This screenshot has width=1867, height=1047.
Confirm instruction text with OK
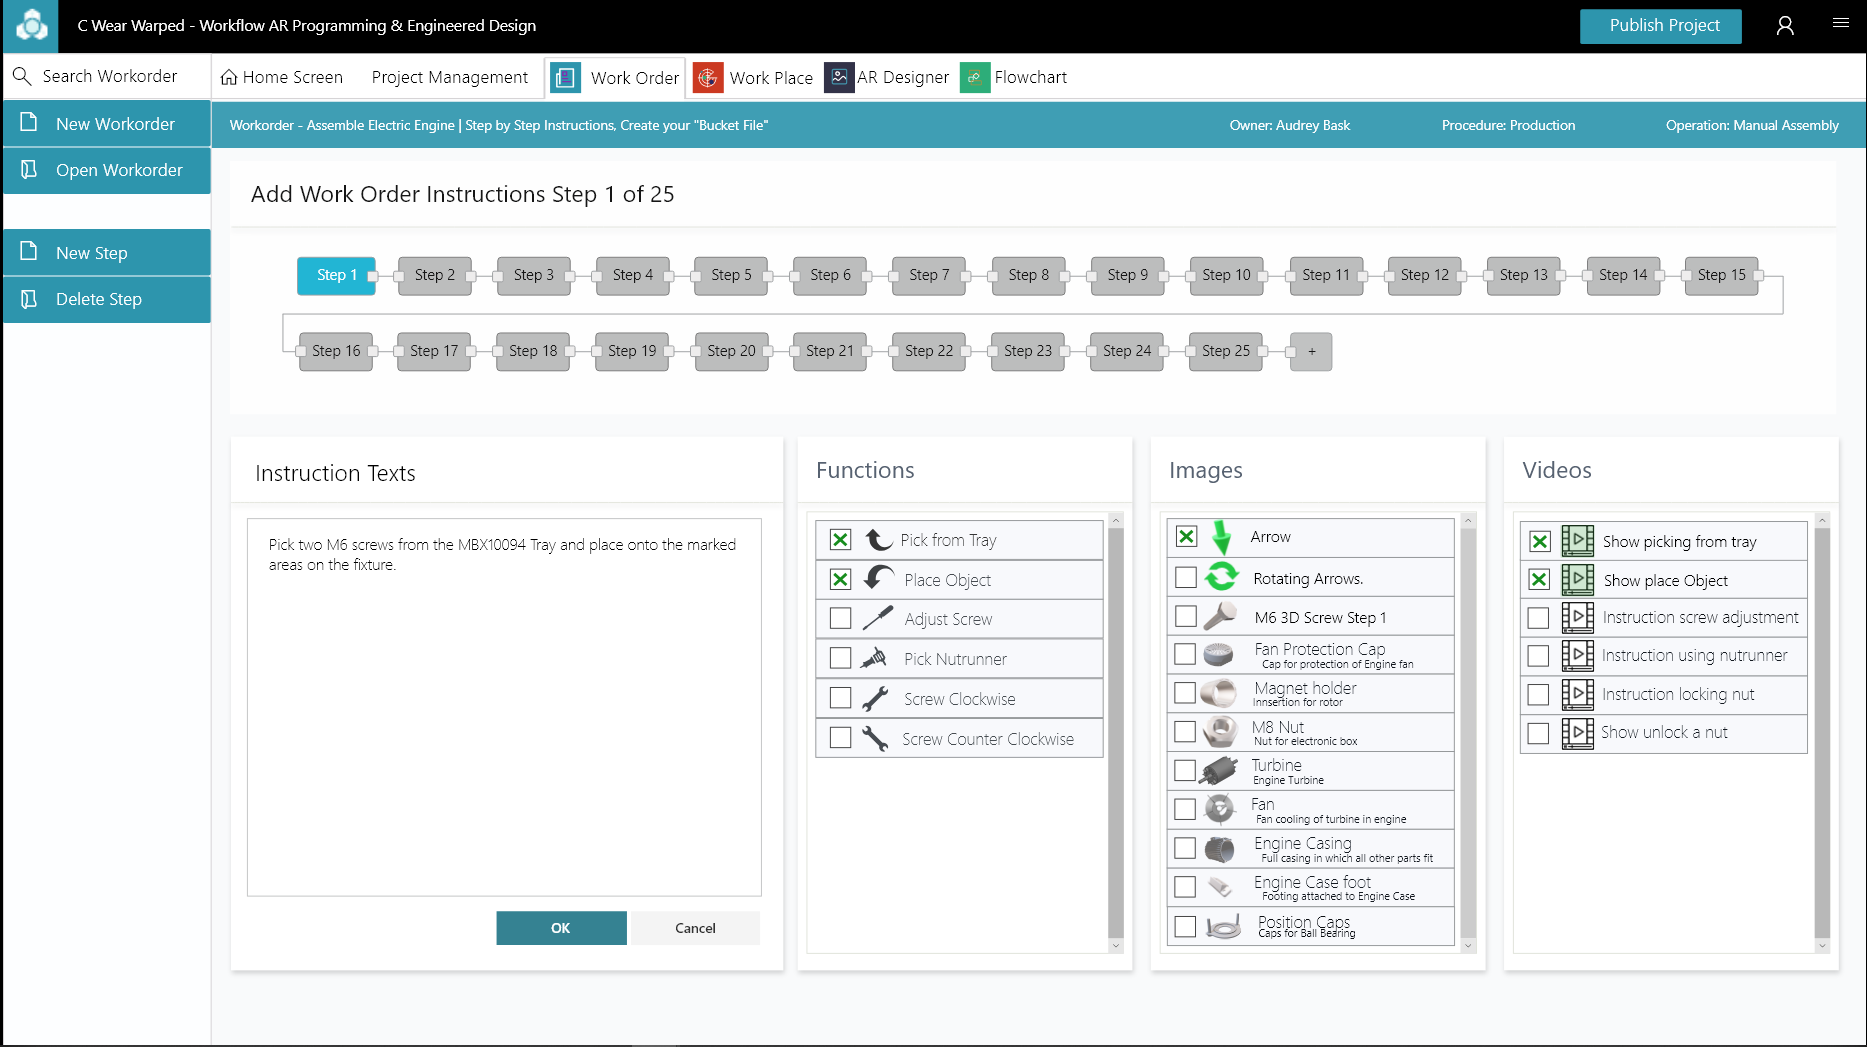point(561,928)
